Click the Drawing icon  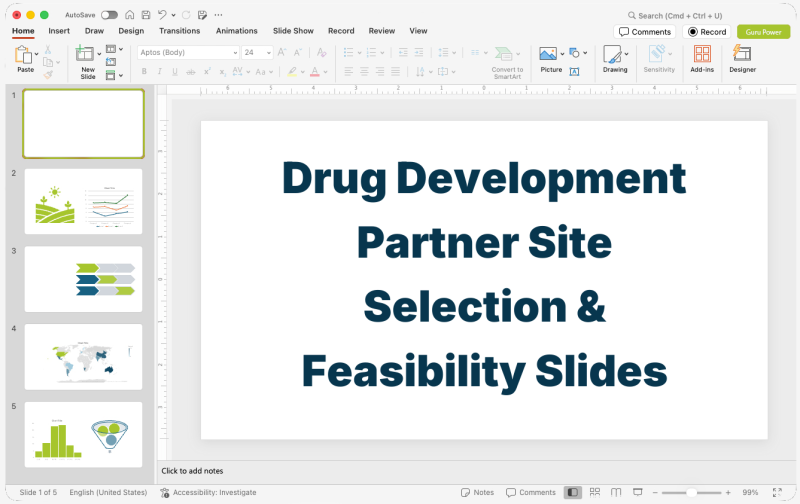pos(612,54)
